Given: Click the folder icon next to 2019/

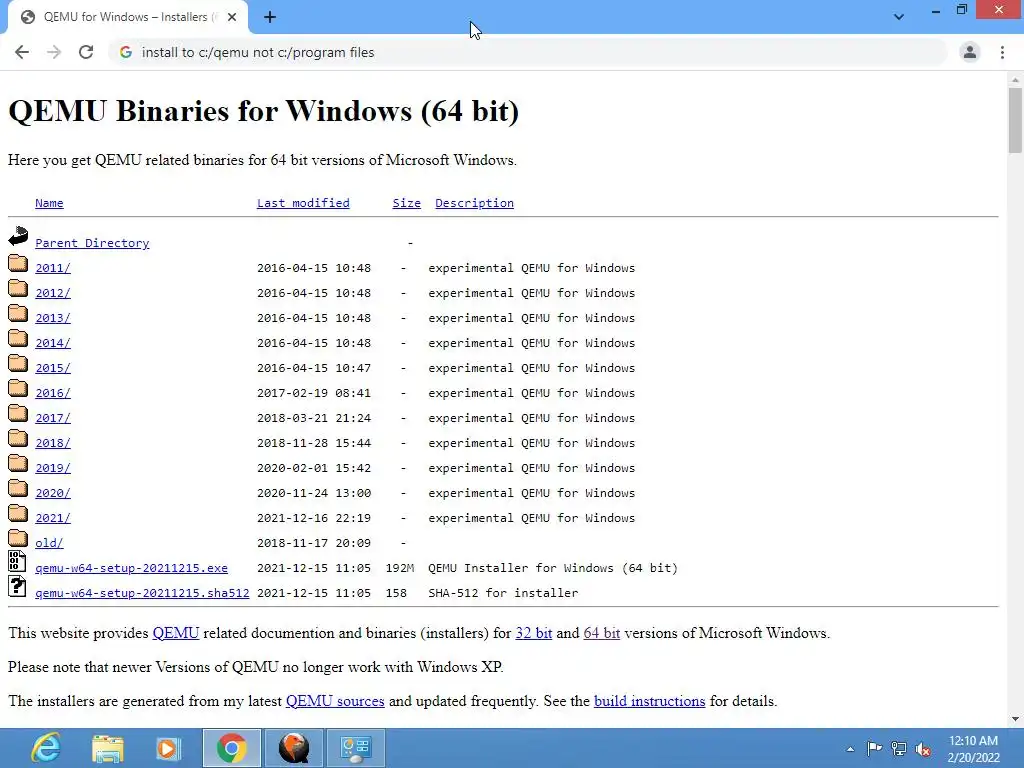Looking at the screenshot, I should 18,463.
